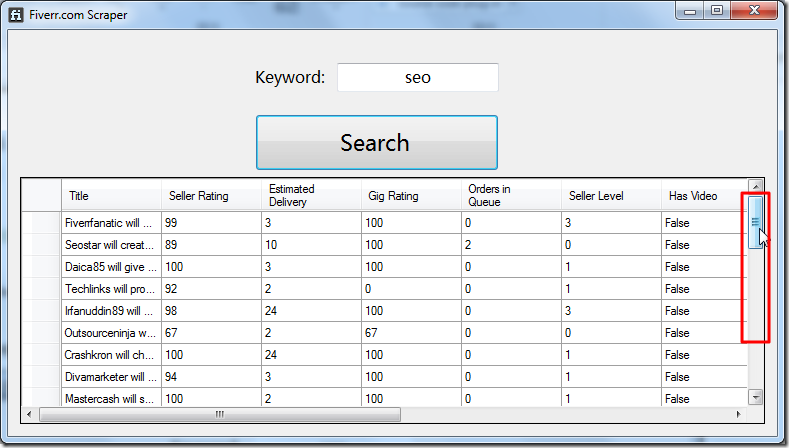Click Seller Rating 92 in Techlinks row
The width and height of the screenshot is (789, 448).
coord(211,289)
